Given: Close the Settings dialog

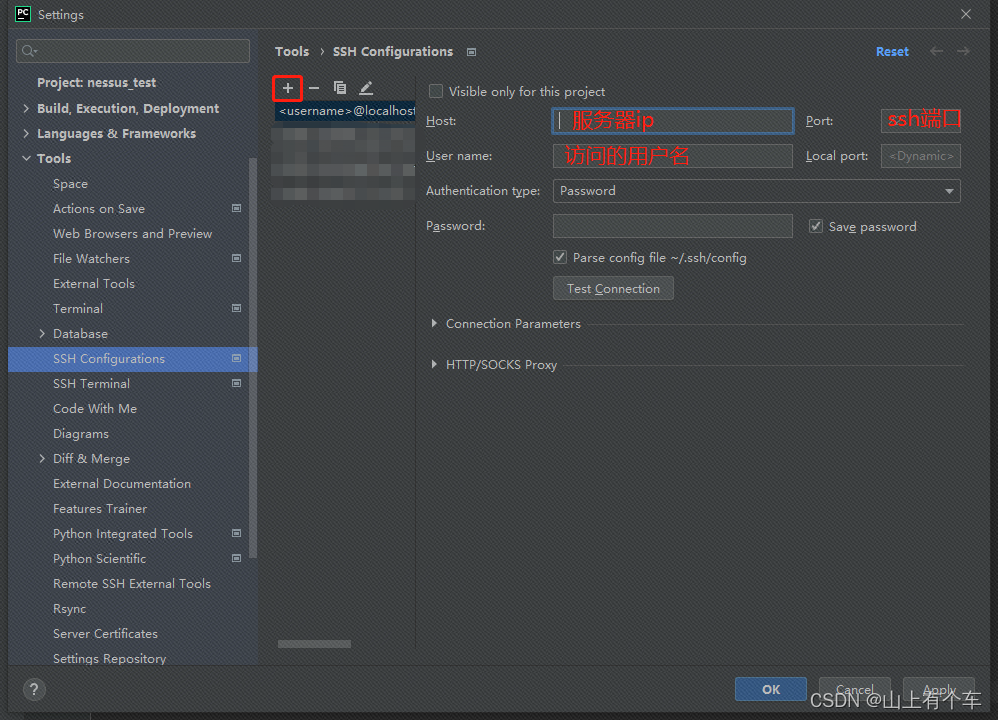Looking at the screenshot, I should tap(966, 14).
